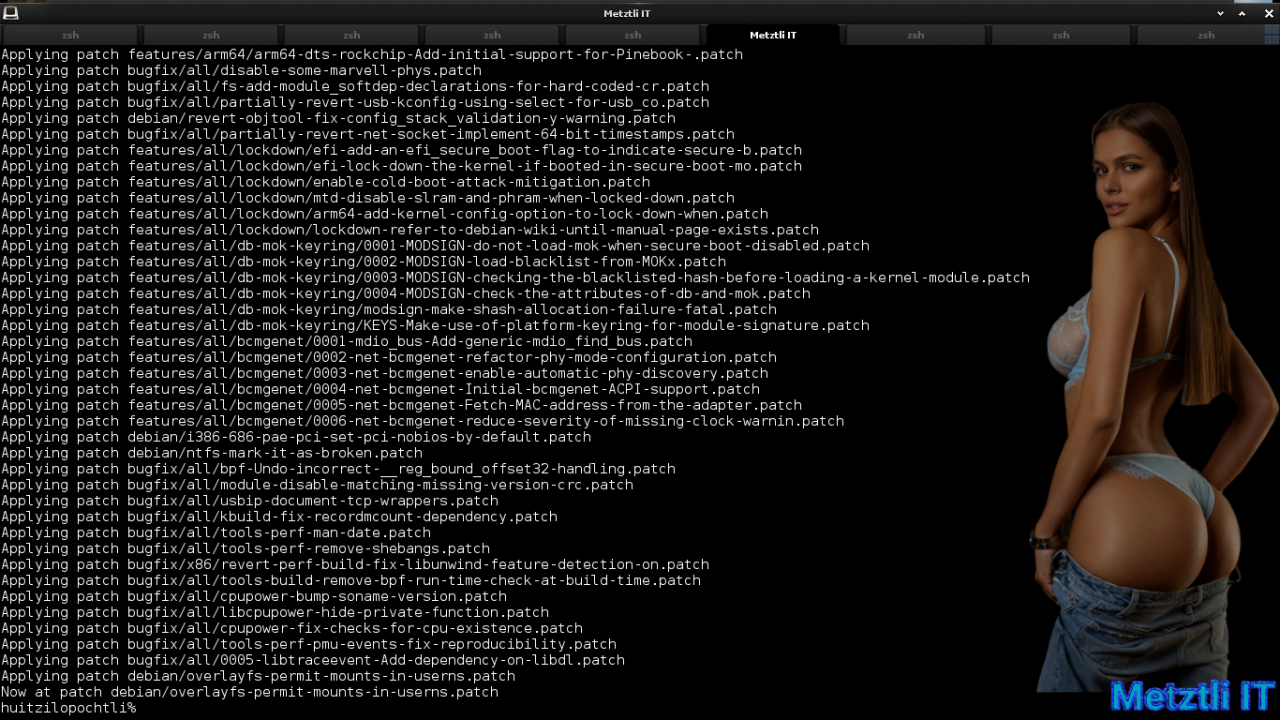
Task: Click the cpupower-bump-soname-version.patch line
Action: (254, 597)
